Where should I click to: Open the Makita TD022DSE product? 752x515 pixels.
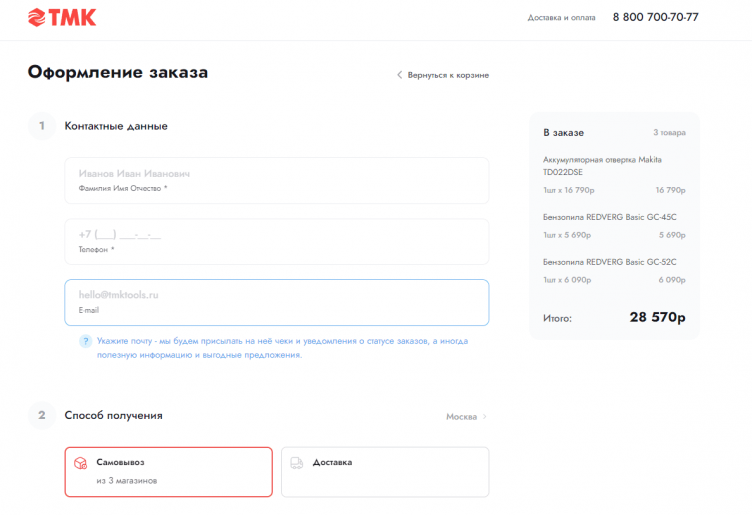pyautogui.click(x=602, y=165)
